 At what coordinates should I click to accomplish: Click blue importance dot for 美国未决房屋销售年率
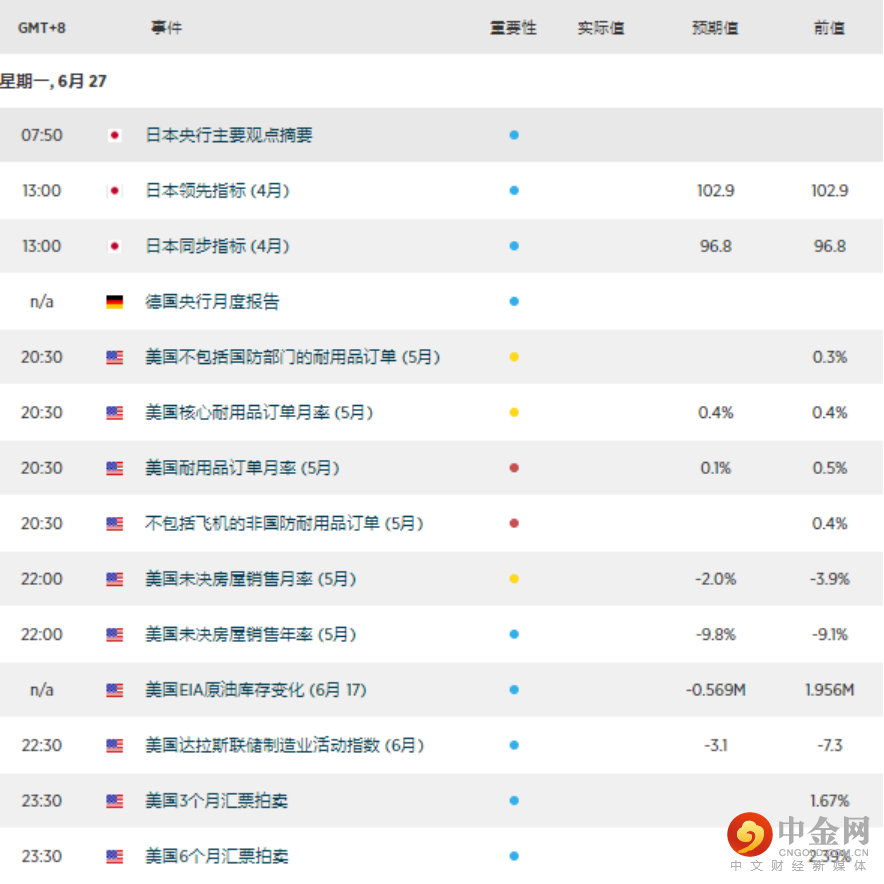[x=514, y=635]
